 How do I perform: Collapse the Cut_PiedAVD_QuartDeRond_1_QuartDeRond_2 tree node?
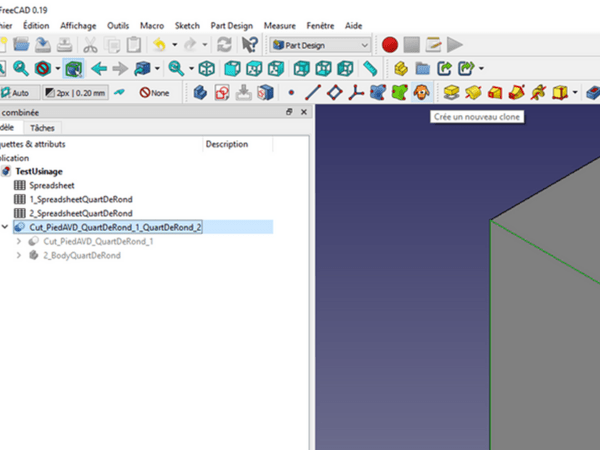coord(8,228)
